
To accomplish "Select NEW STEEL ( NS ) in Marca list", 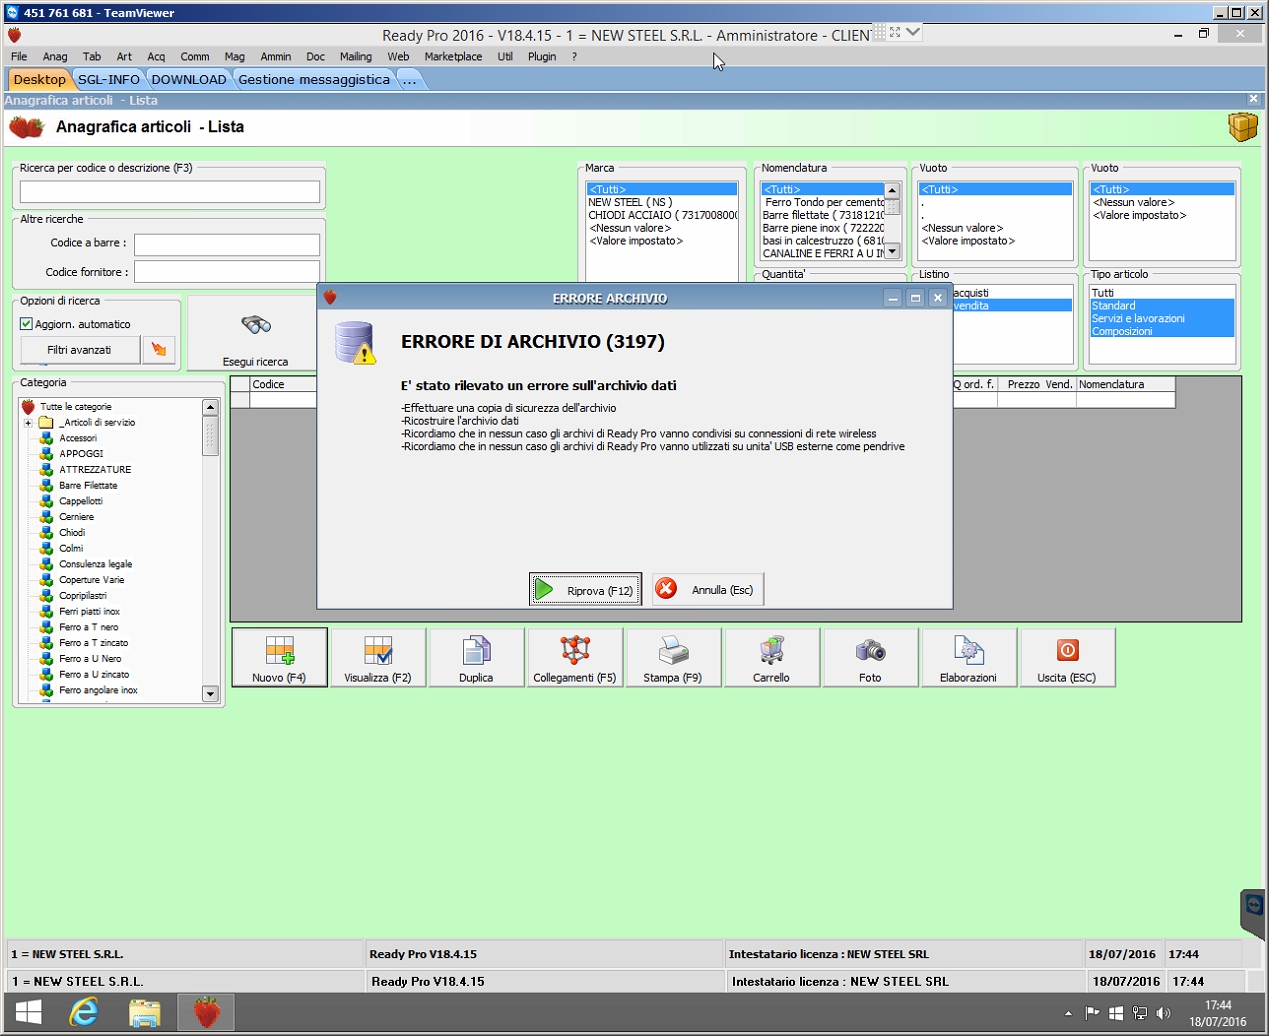I will pyautogui.click(x=662, y=202).
